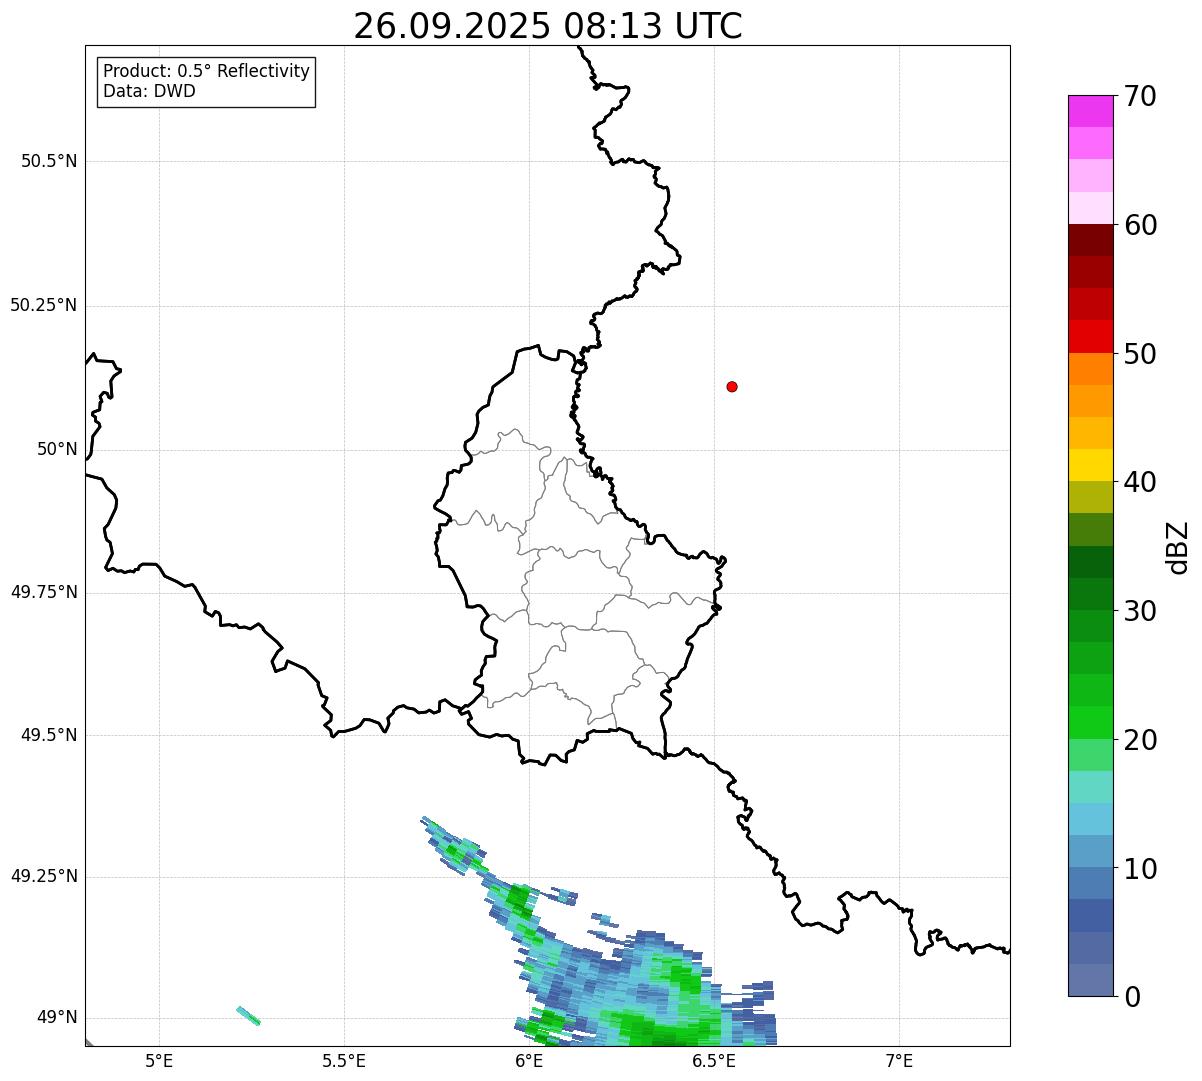Click the 70 colorbar tick label

coord(1140,96)
